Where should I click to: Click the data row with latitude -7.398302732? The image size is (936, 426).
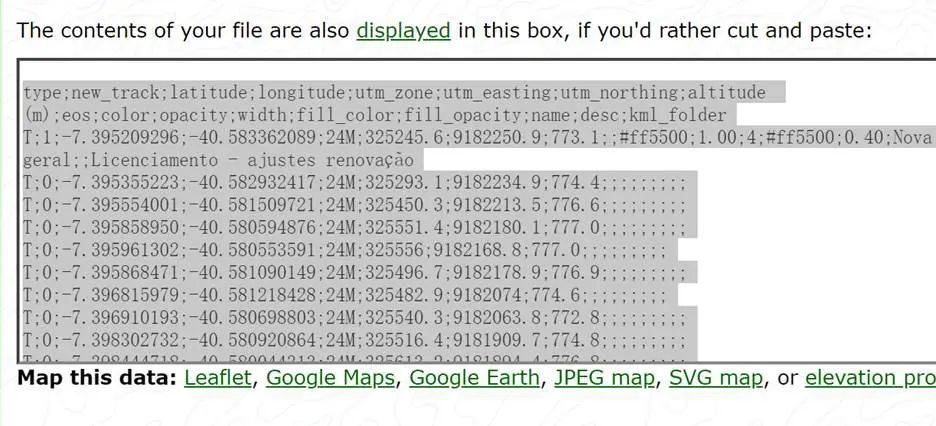(x=354, y=340)
